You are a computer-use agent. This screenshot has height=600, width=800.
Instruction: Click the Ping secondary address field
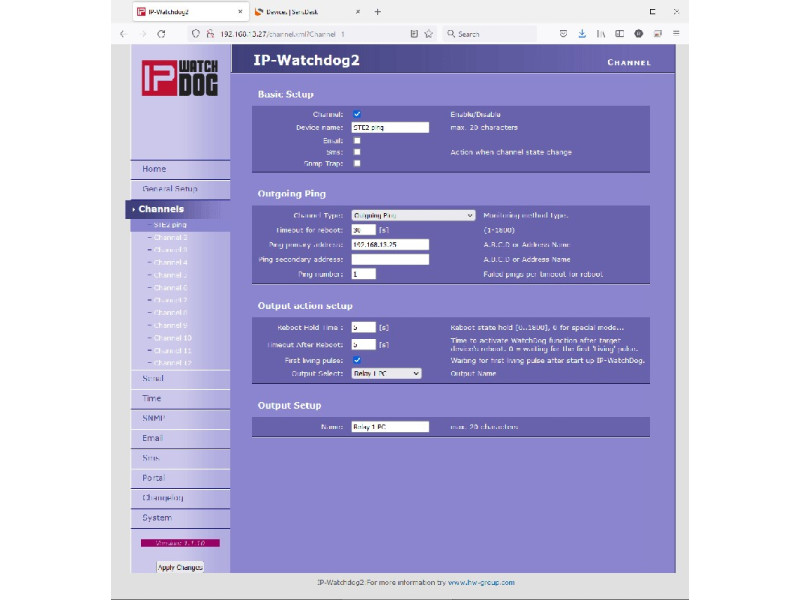coord(390,260)
